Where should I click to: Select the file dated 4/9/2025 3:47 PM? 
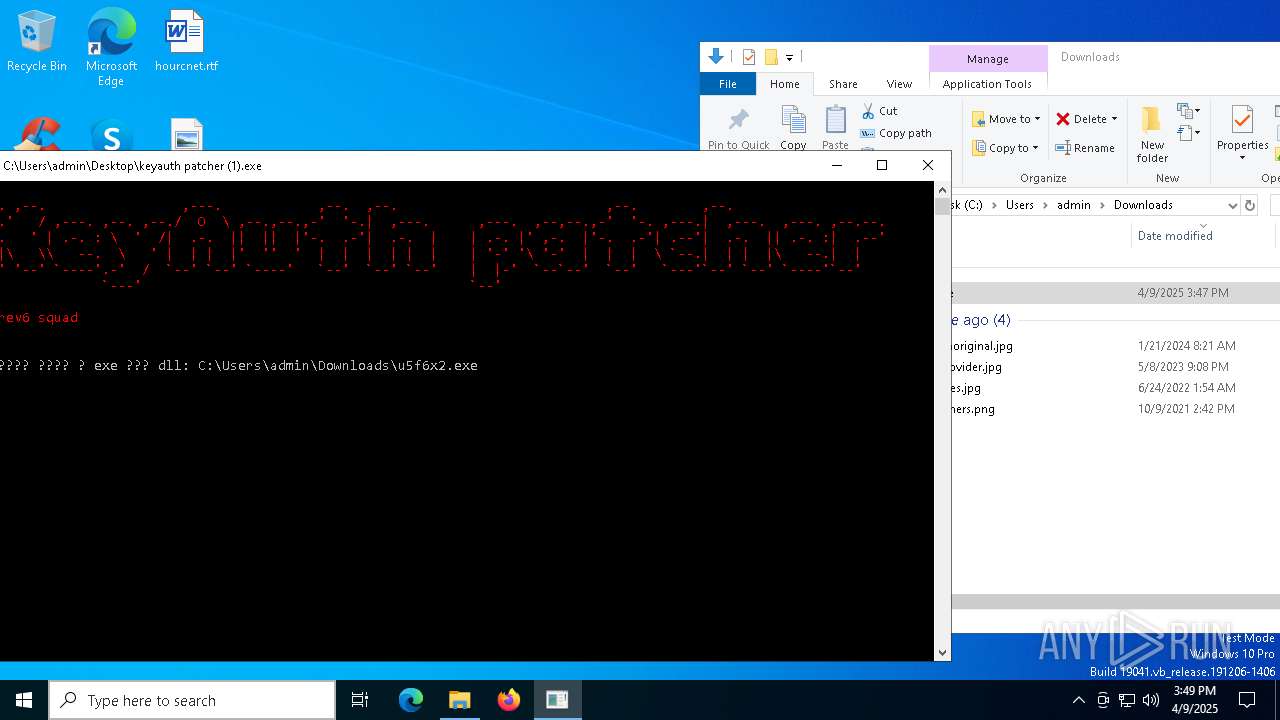pyautogui.click(x=1115, y=293)
